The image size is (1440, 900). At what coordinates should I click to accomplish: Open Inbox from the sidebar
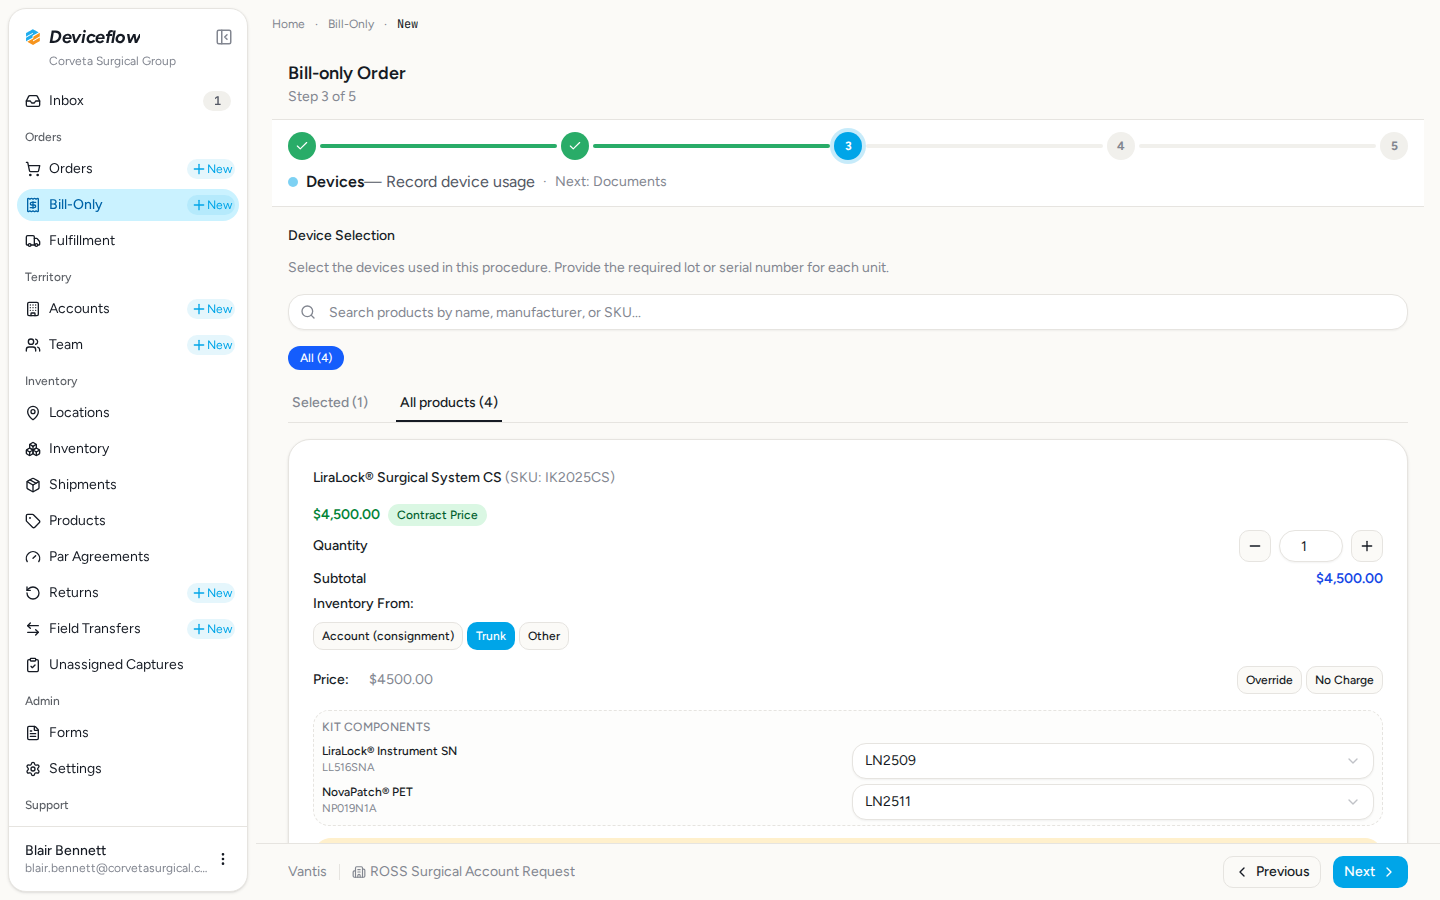[128, 101]
